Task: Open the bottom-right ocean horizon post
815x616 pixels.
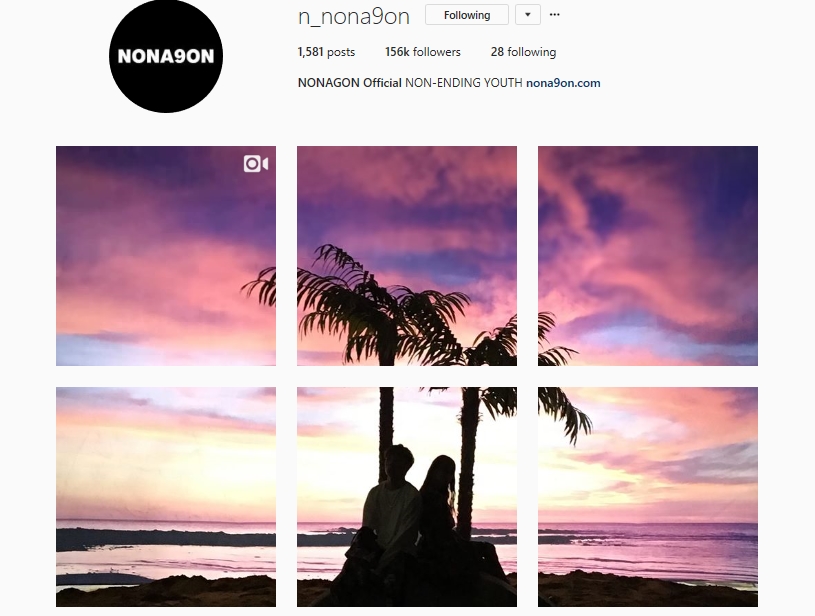Action: tap(648, 497)
